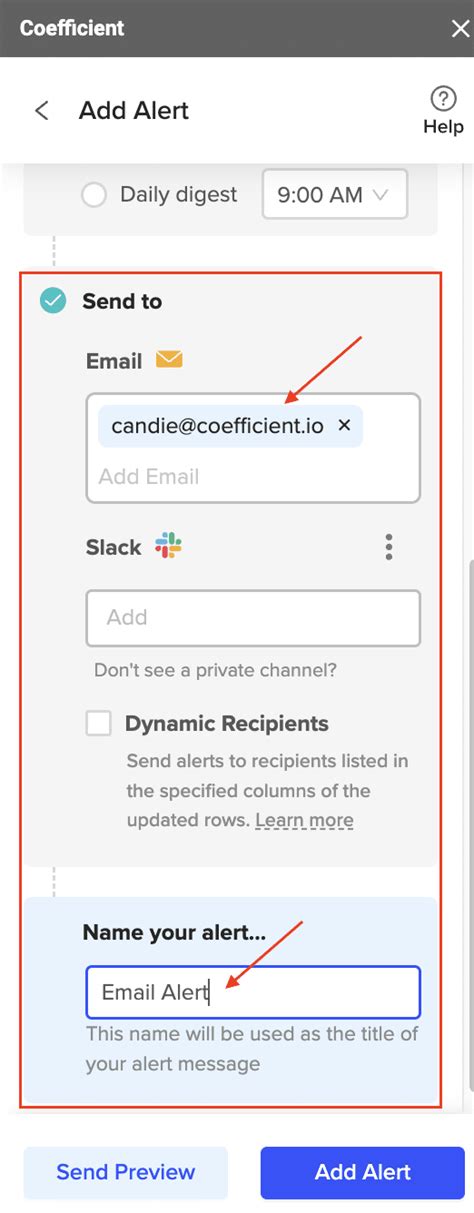Screen dimensions: 474x1213
Task: Open the Learn more link
Action: click(304, 820)
